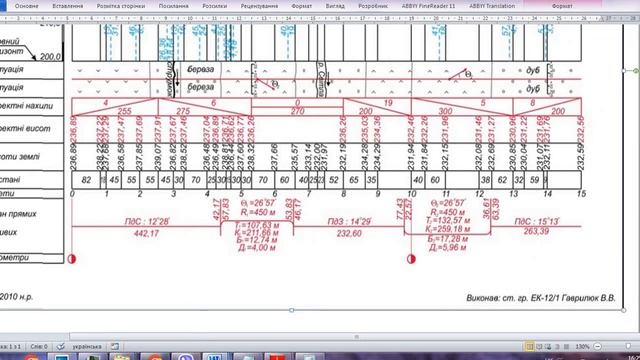
Task: Click curve parameter 'К=211,66 м'
Action: pos(257,233)
